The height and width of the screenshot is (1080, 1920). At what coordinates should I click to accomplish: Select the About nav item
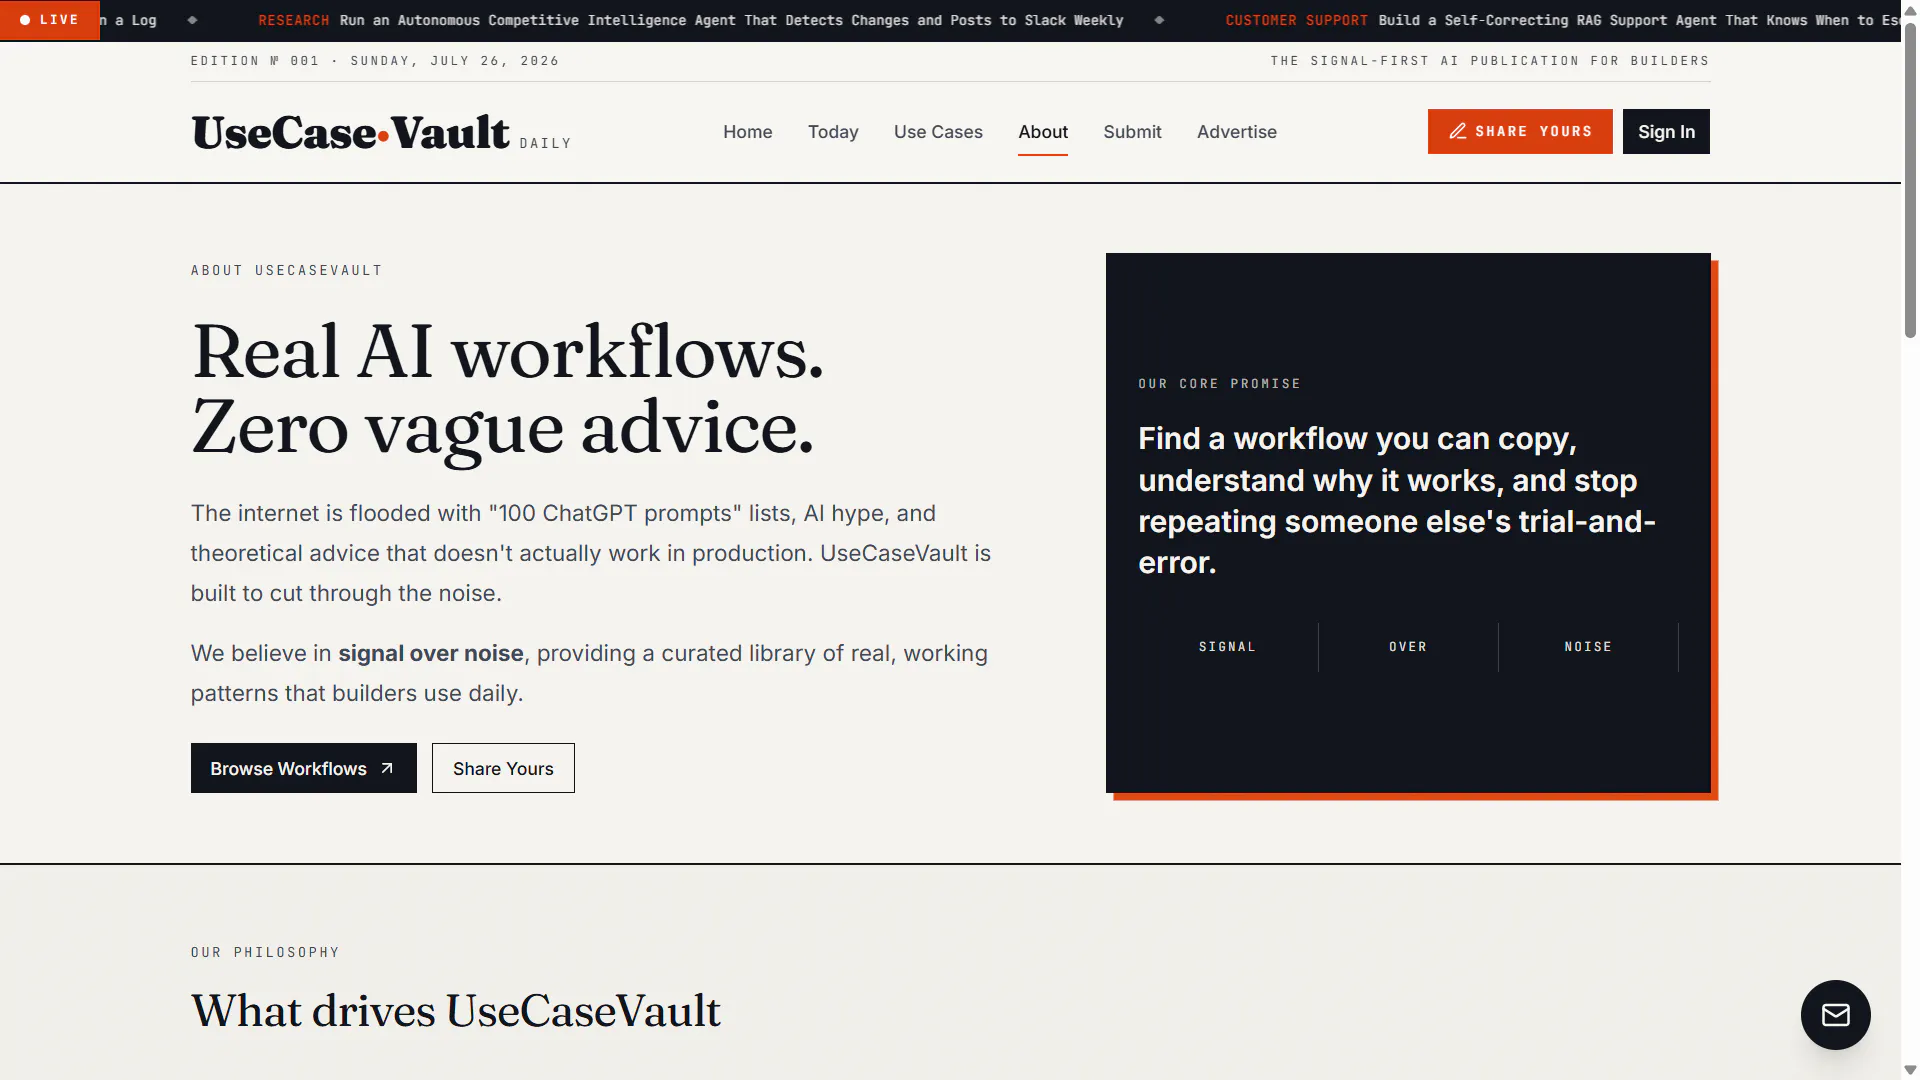(1043, 132)
